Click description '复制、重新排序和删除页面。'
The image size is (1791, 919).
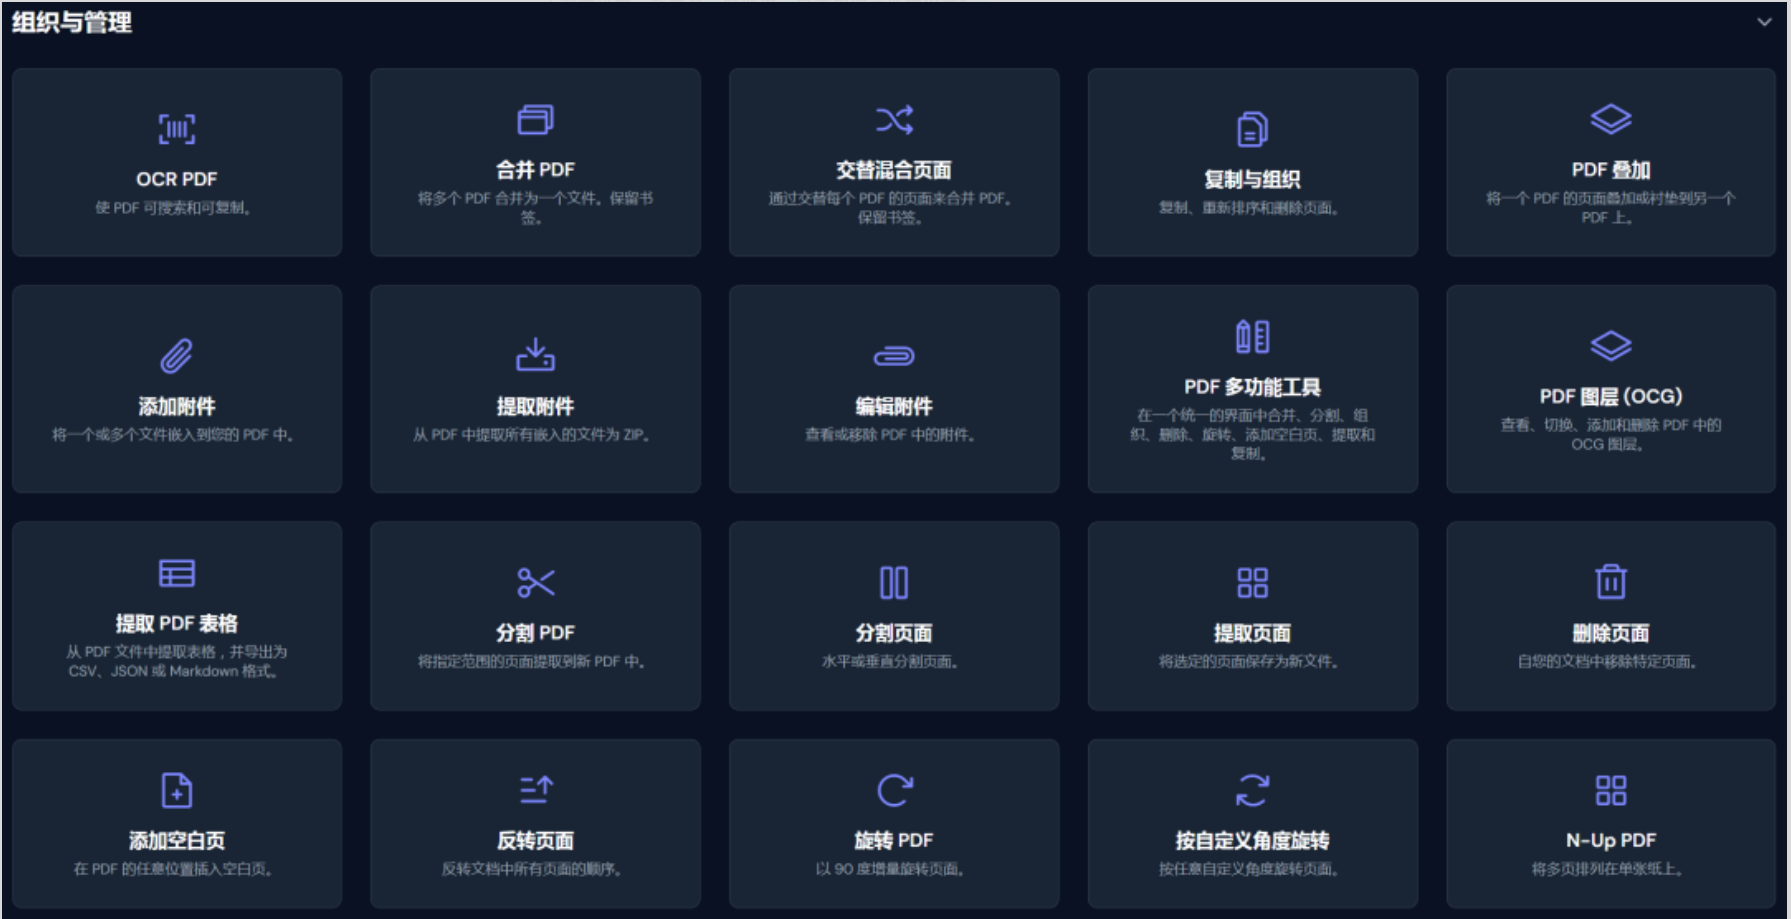click(1248, 208)
